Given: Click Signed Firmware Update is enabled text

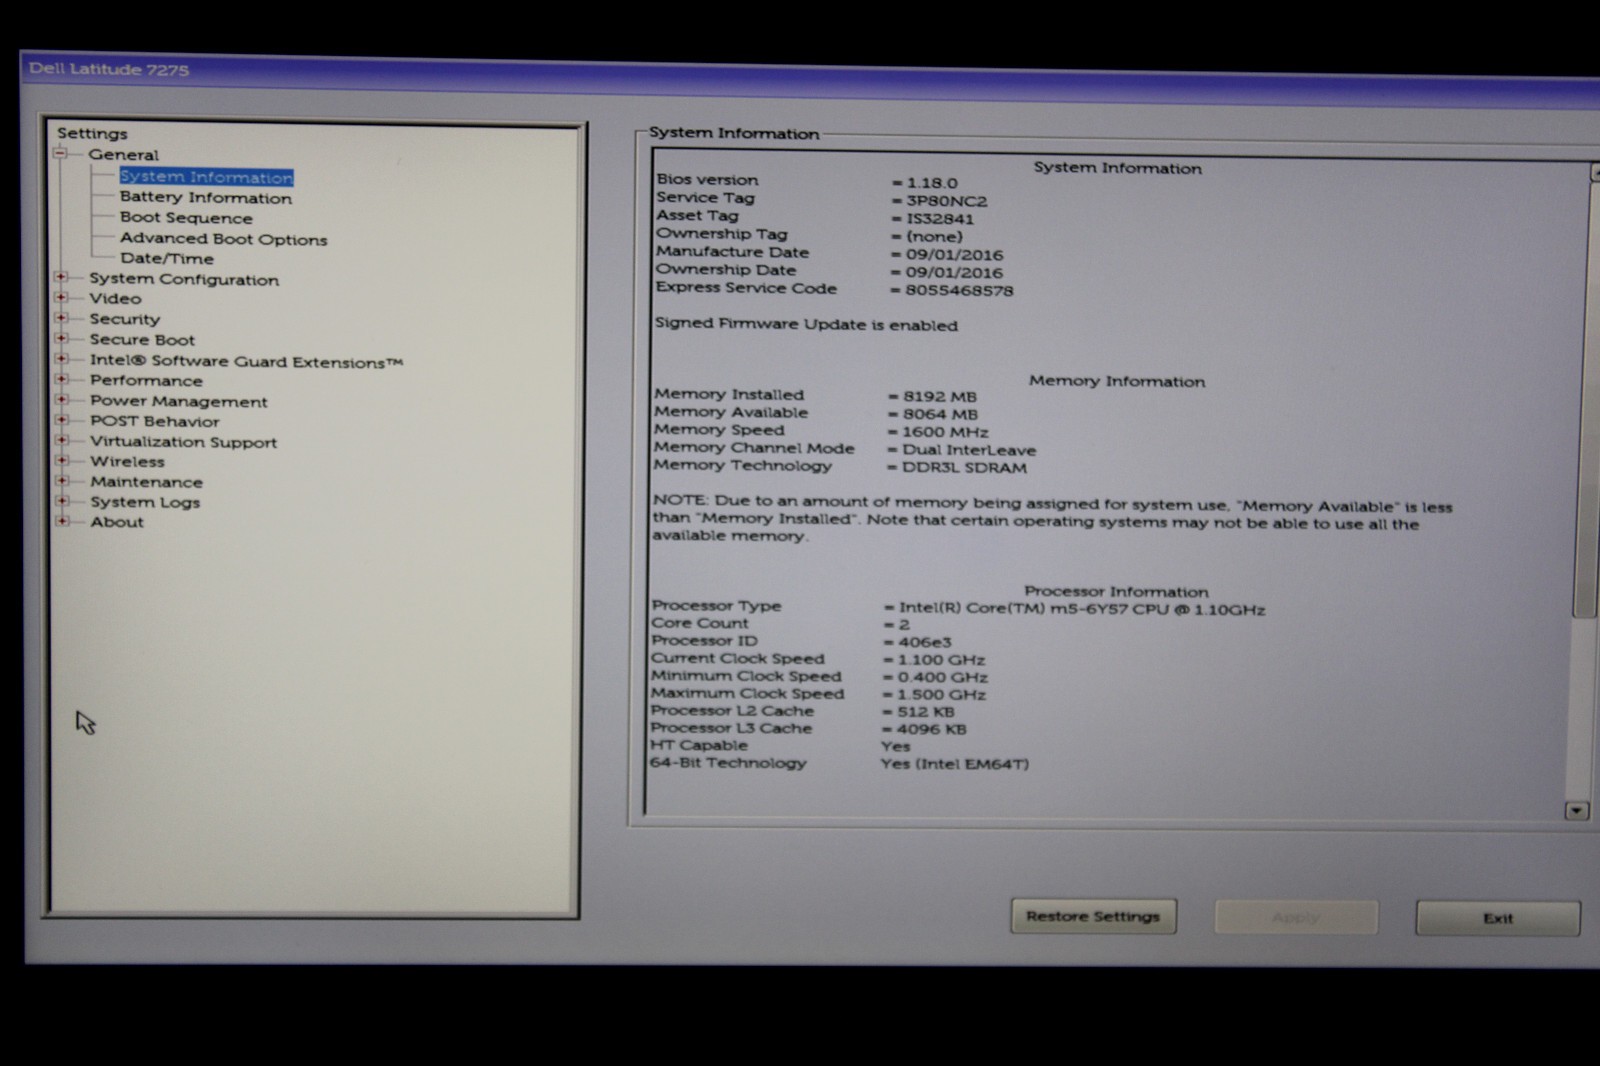Looking at the screenshot, I should 806,324.
